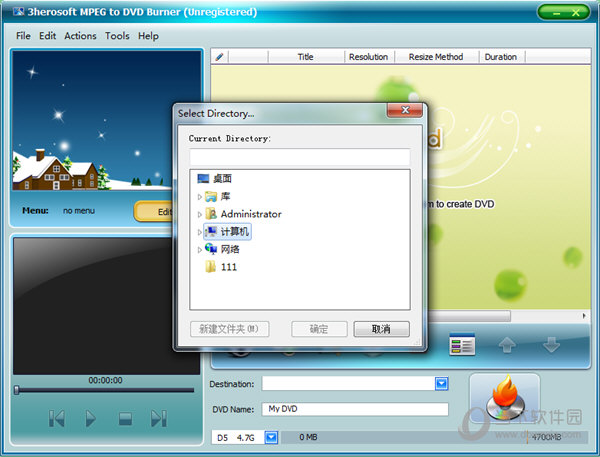Viewport: 600px width, 457px height.
Task: Expand the 计算机 computer node
Action: click(199, 232)
